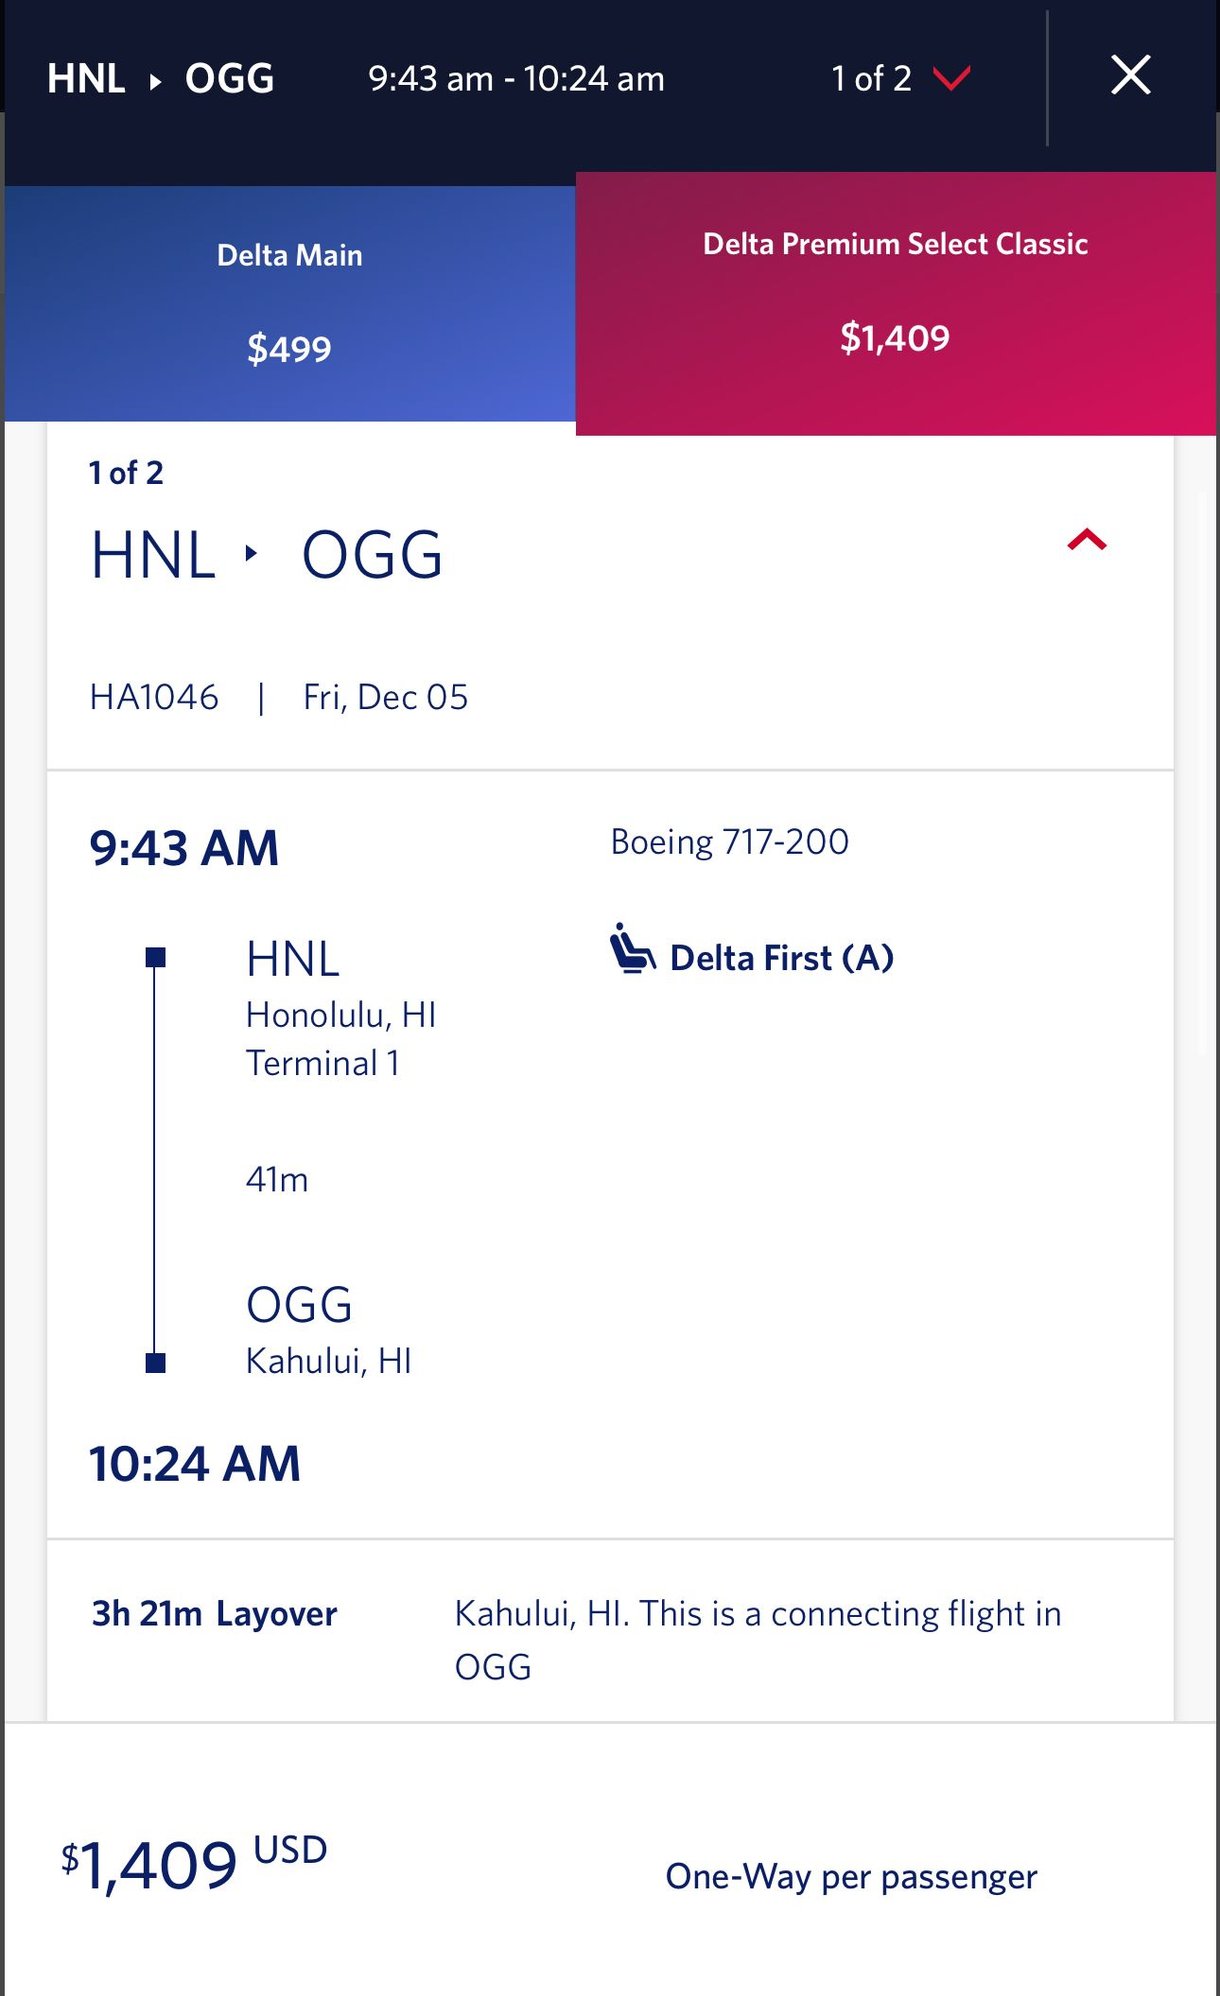The image size is (1220, 1996).
Task: Click the 9:43 AM departure time
Action: tap(184, 848)
